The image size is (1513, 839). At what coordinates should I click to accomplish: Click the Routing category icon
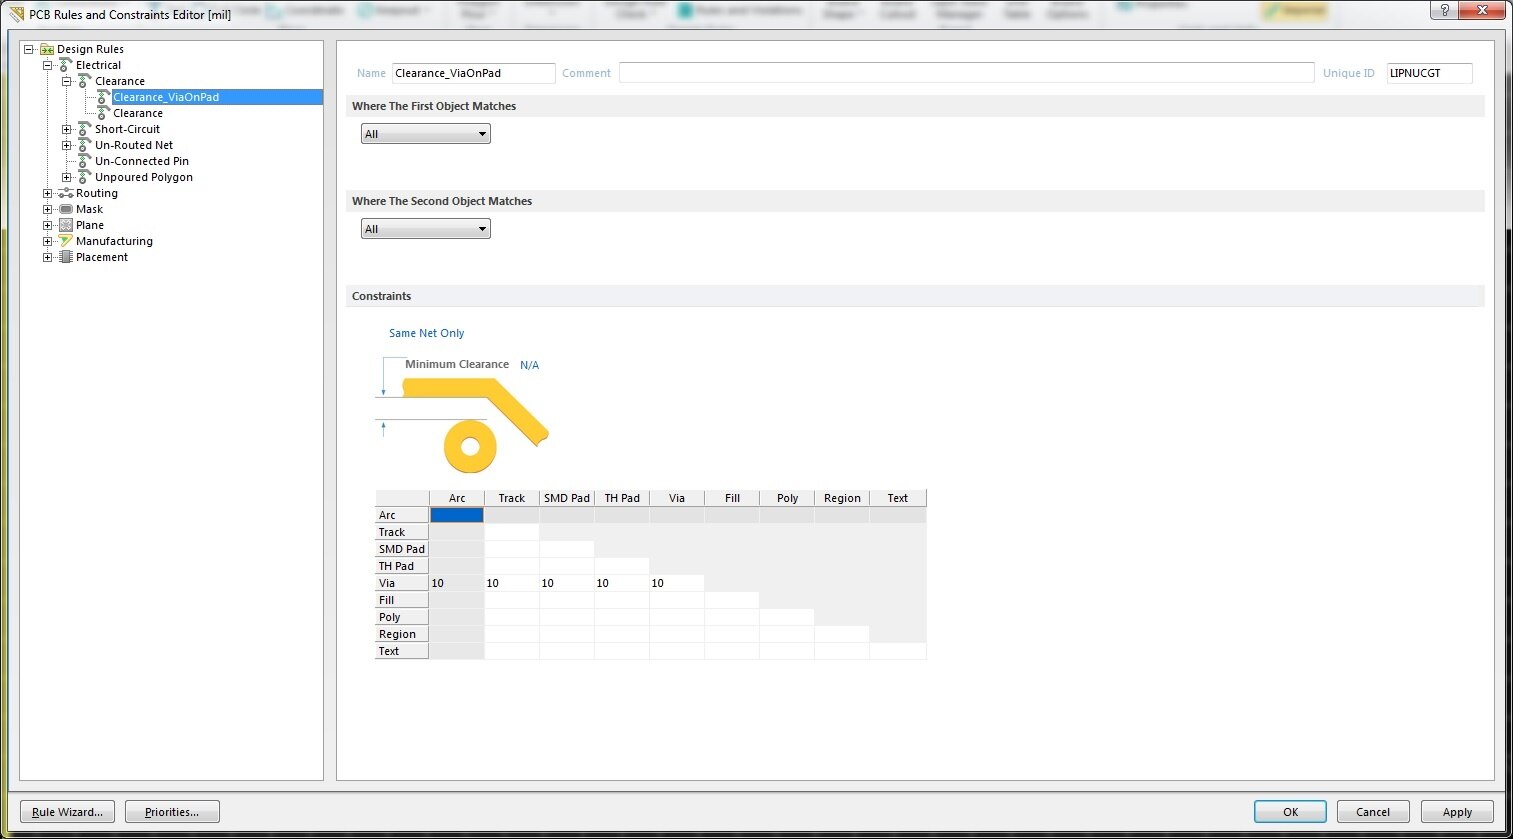[x=65, y=193]
